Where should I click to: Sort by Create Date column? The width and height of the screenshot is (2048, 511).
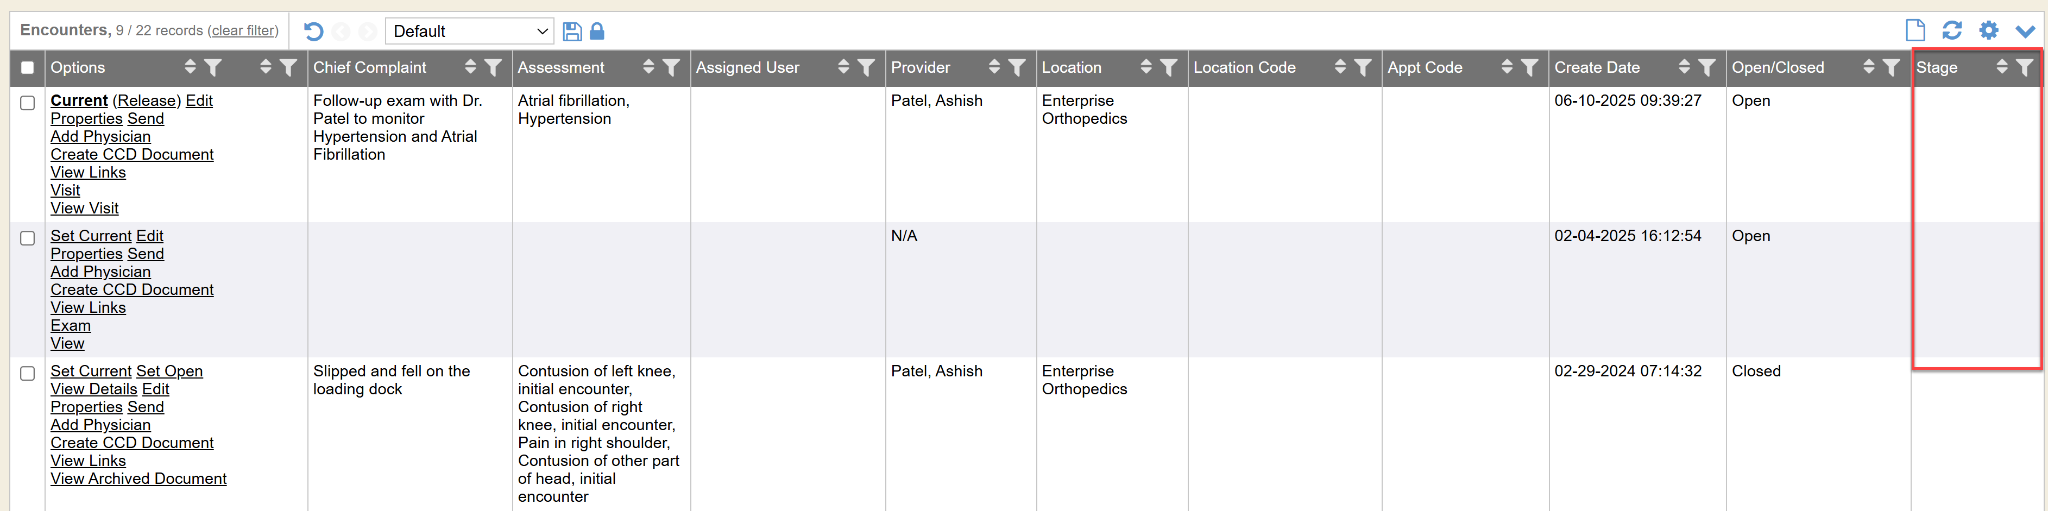(x=1684, y=67)
